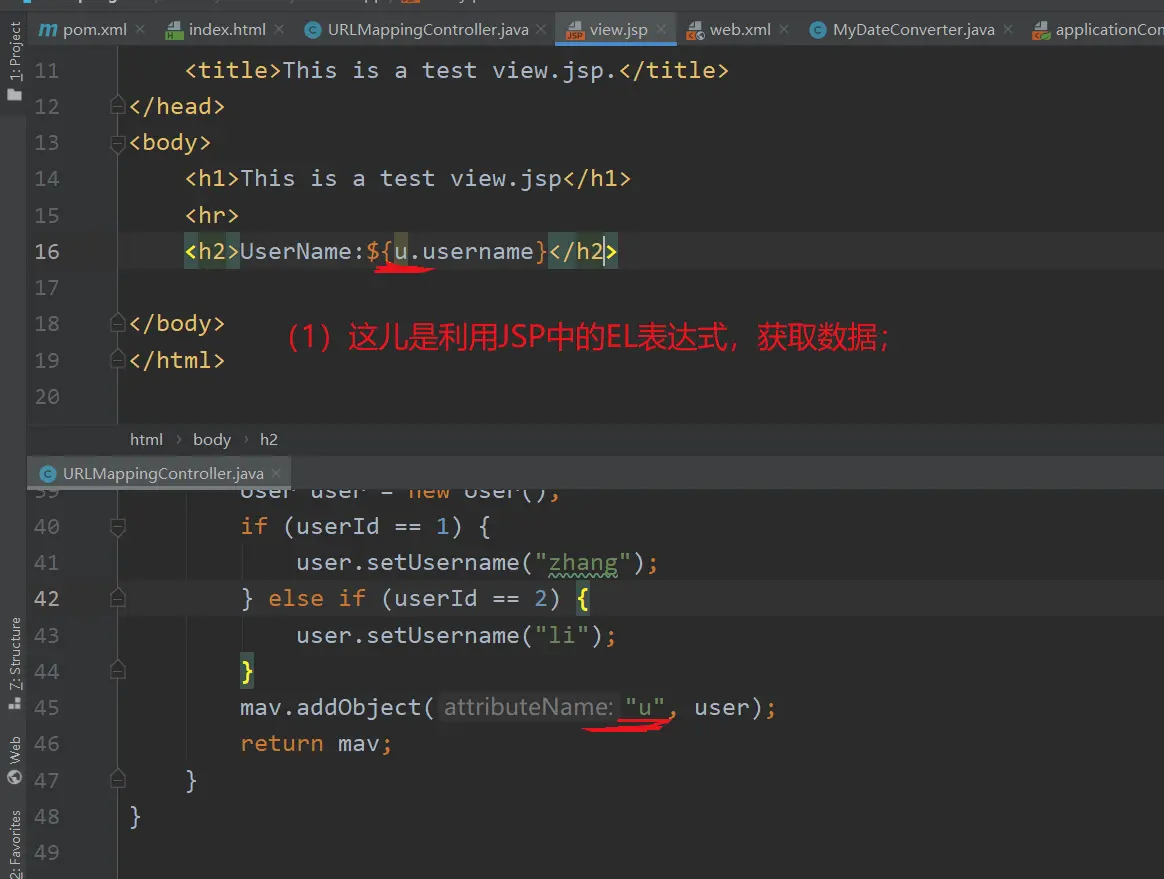Click the class icon on MyDateConverter.java tab
The image size is (1164, 879).
[x=818, y=30]
